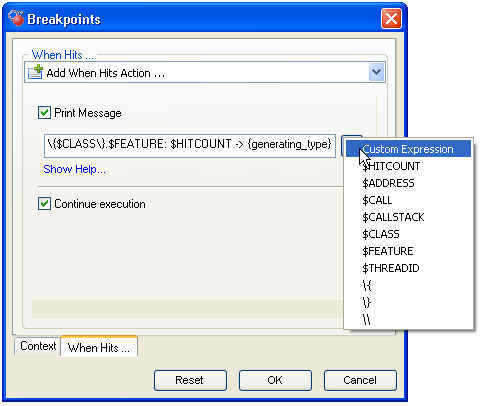The height and width of the screenshot is (406, 482).
Task: Click into the print message text field
Action: coord(190,145)
